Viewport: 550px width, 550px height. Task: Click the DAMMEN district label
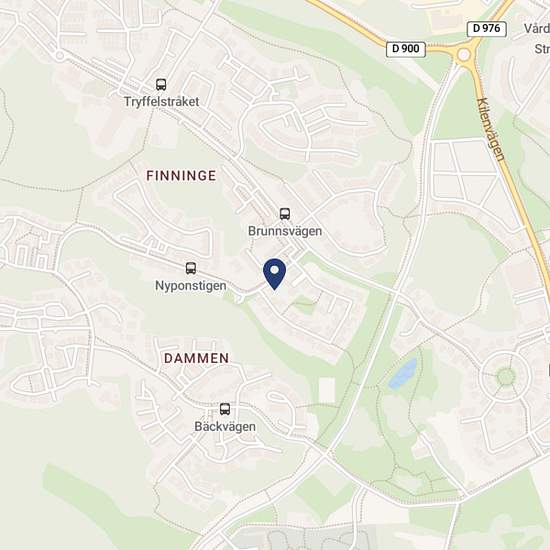197,358
